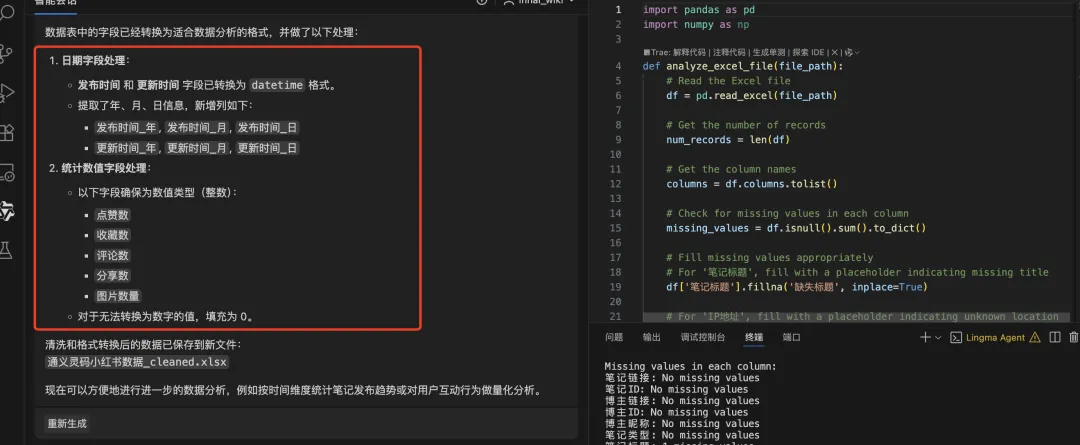Select the 智能会话 tab
Image resolution: width=1080 pixels, height=445 pixels.
point(56,2)
